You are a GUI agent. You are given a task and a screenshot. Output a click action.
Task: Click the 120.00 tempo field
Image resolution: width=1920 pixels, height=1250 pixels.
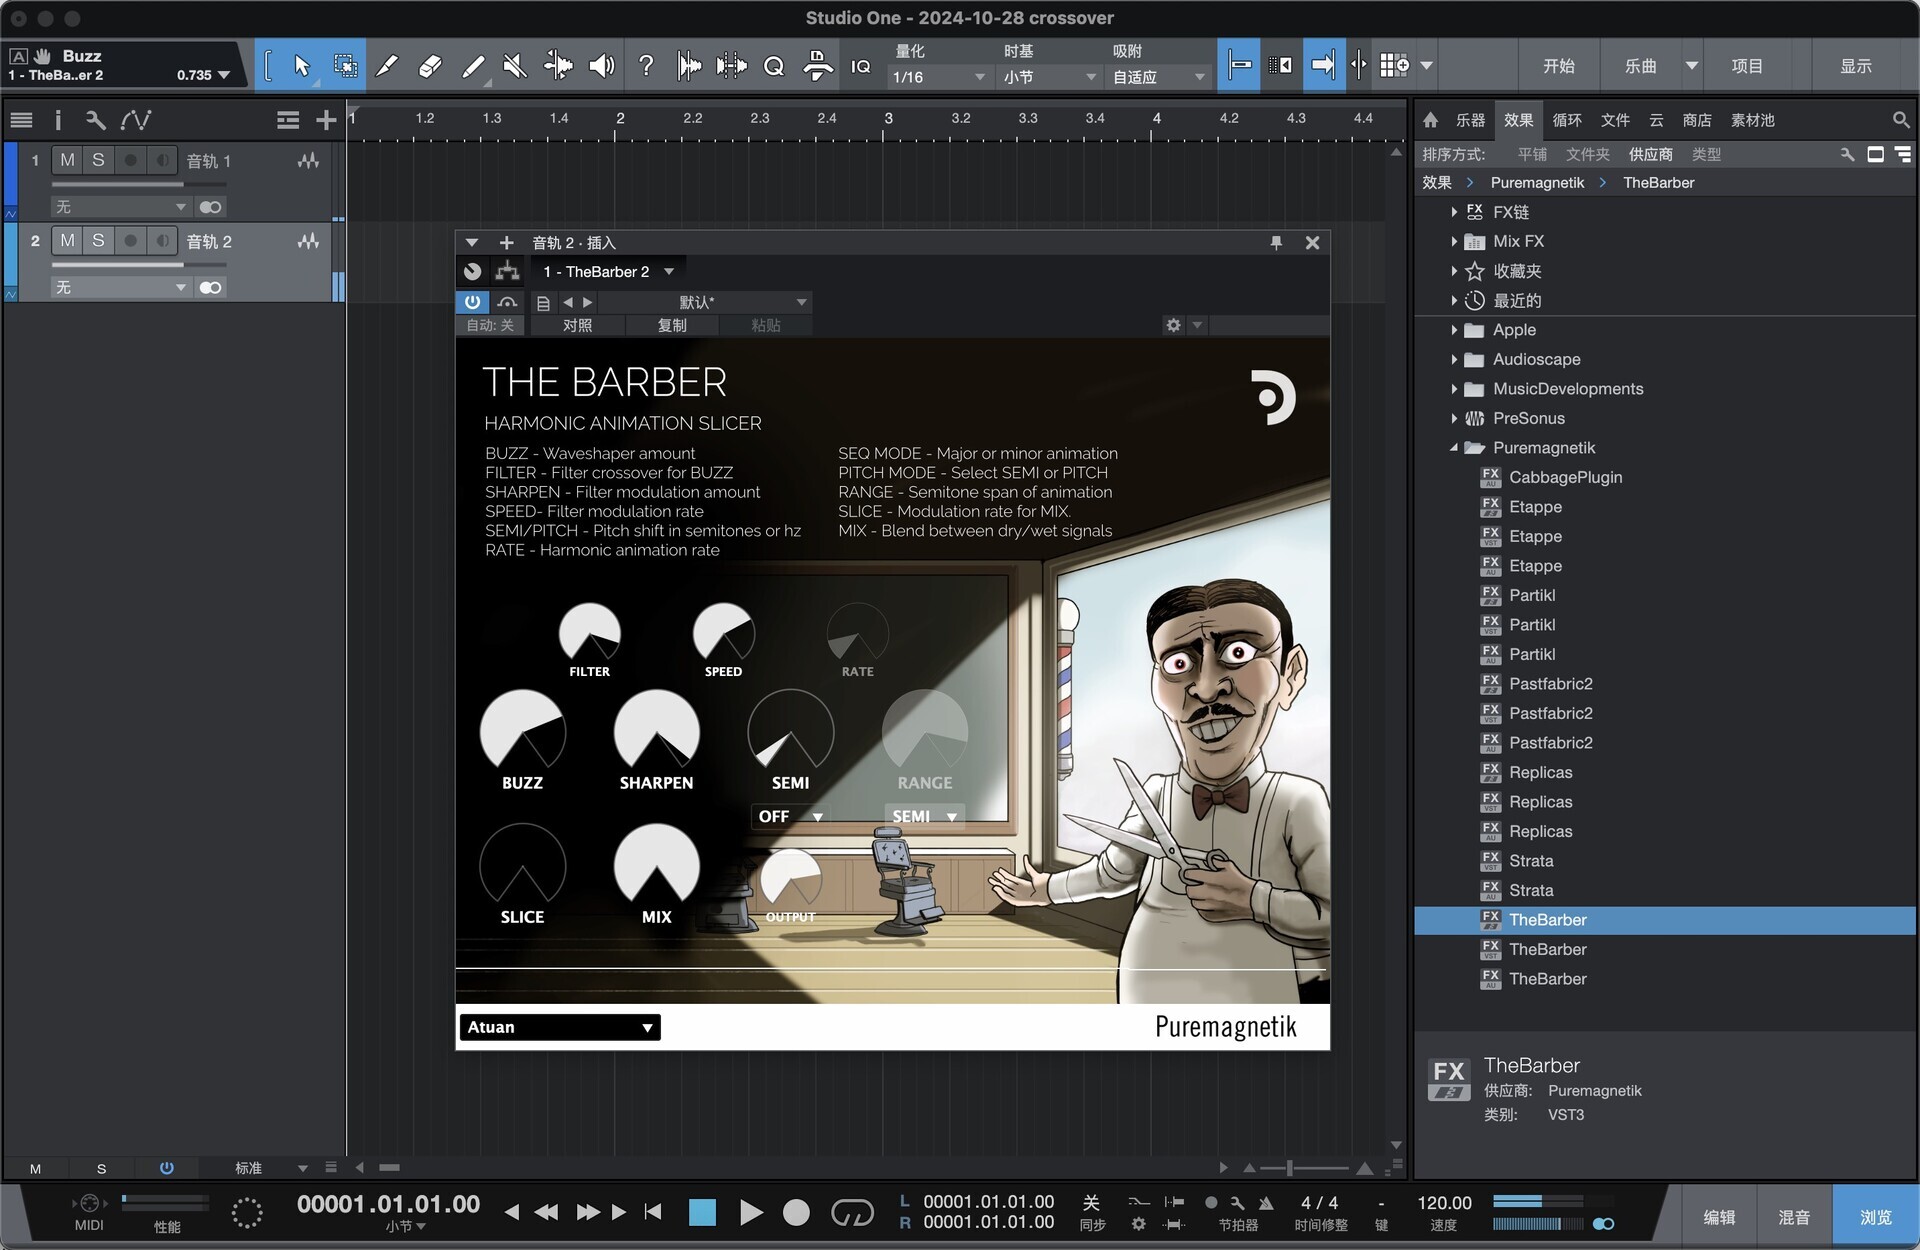point(1444,1203)
